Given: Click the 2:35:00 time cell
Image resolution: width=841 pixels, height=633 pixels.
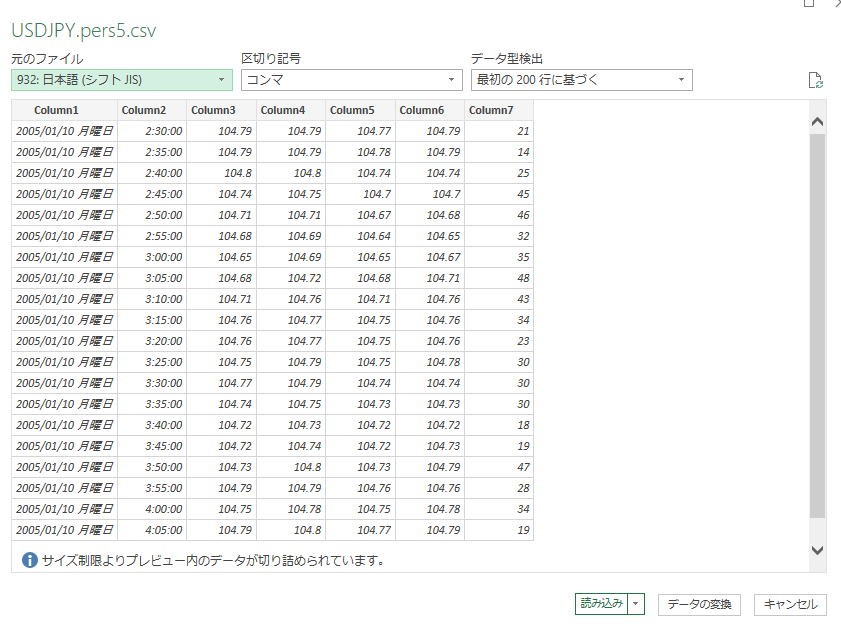Looking at the screenshot, I should click(x=152, y=152).
